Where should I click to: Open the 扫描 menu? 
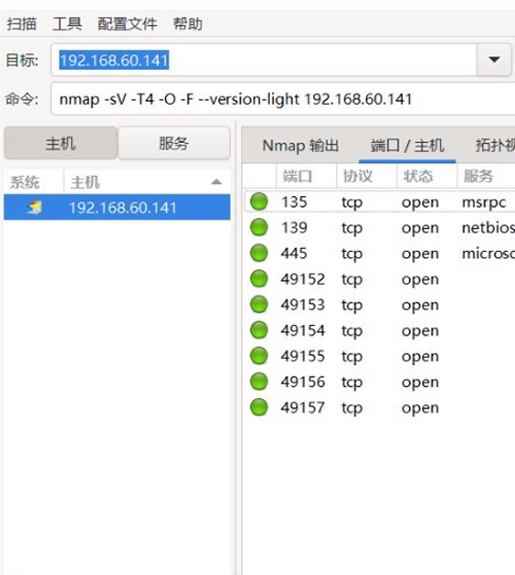coord(22,24)
